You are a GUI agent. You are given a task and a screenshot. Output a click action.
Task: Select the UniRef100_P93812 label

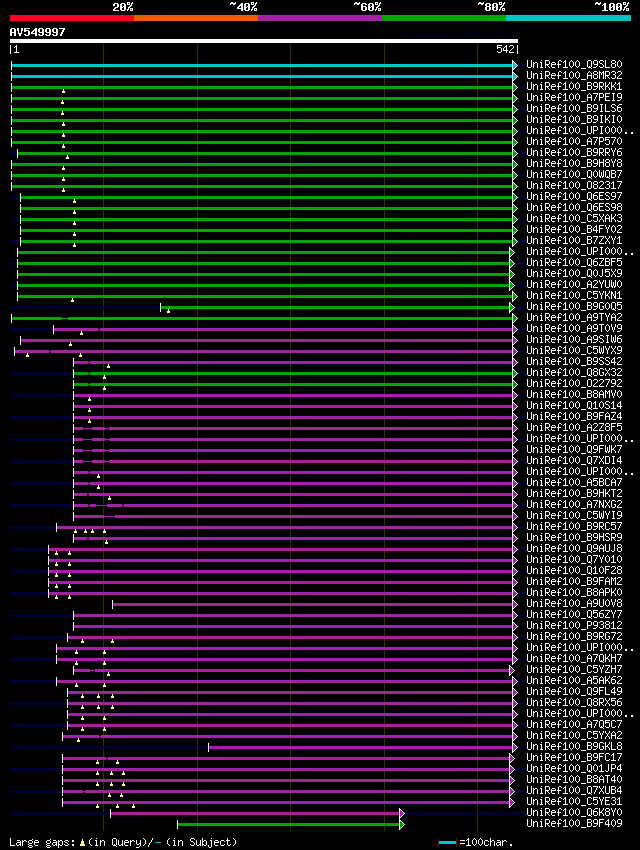574,626
